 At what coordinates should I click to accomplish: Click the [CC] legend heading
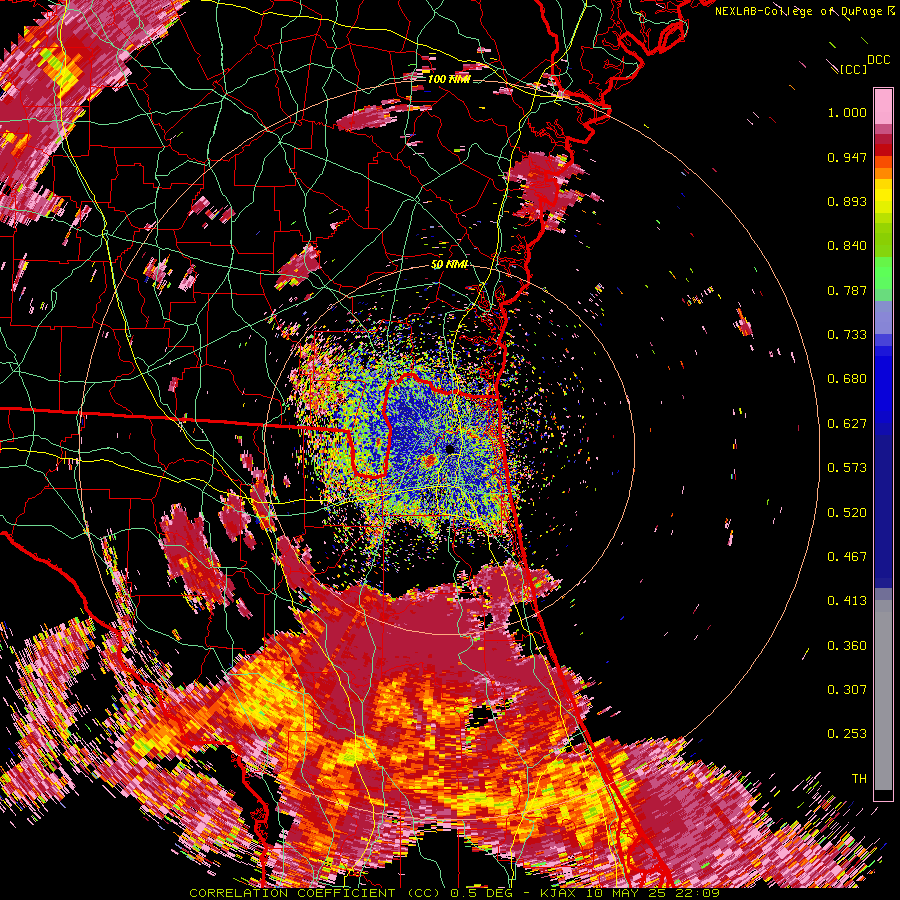[853, 69]
